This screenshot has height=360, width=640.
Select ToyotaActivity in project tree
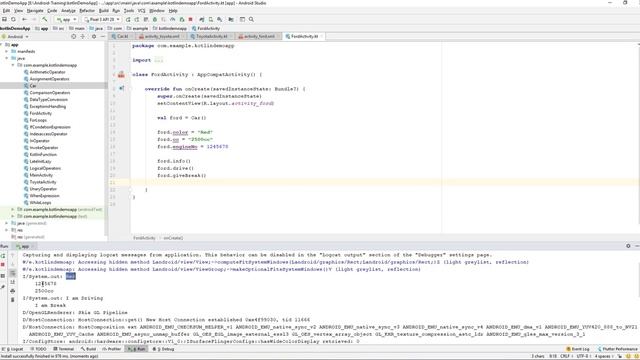tap(43, 182)
